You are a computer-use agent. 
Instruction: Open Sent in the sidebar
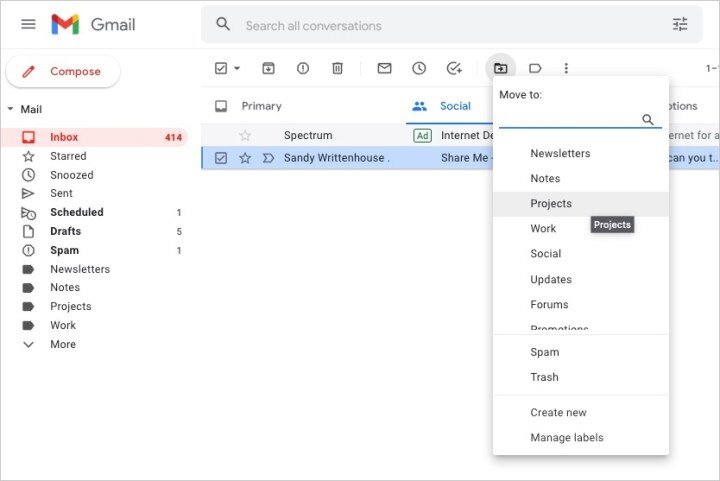click(x=94, y=193)
